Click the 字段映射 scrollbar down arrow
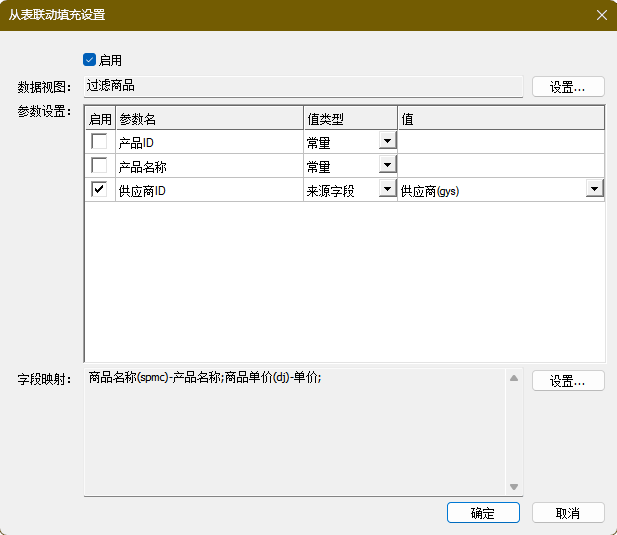Image resolution: width=617 pixels, height=535 pixels. point(514,487)
